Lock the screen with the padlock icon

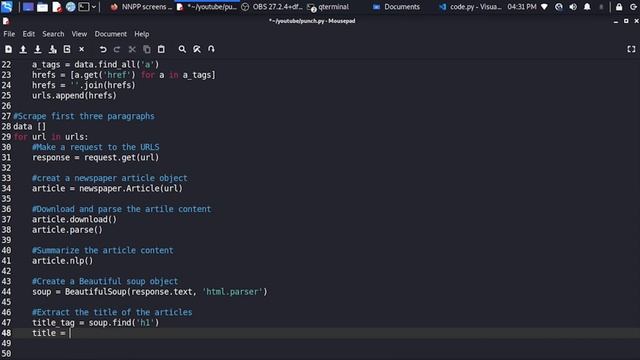(619, 7)
